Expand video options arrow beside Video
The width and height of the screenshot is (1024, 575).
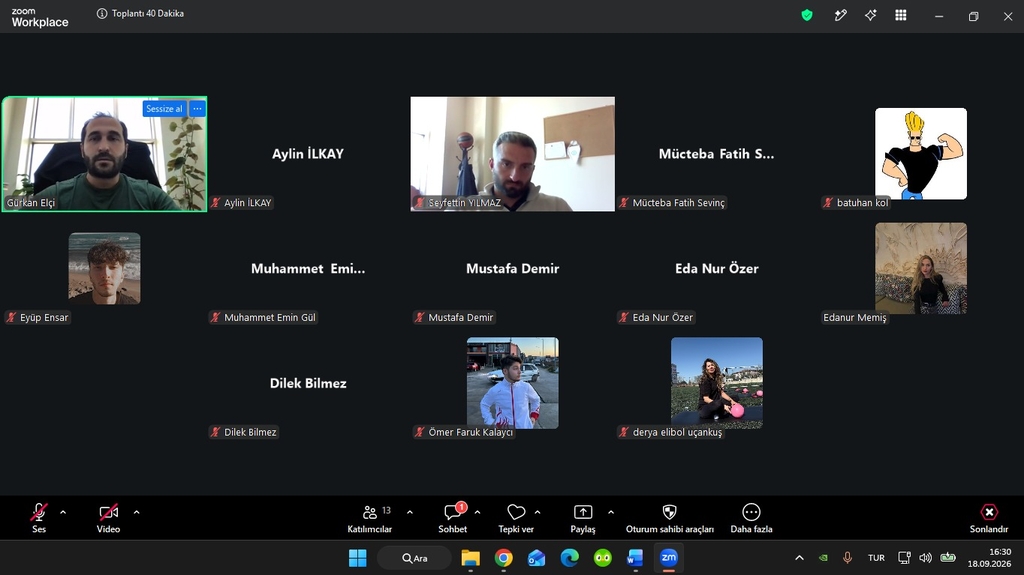point(136,512)
